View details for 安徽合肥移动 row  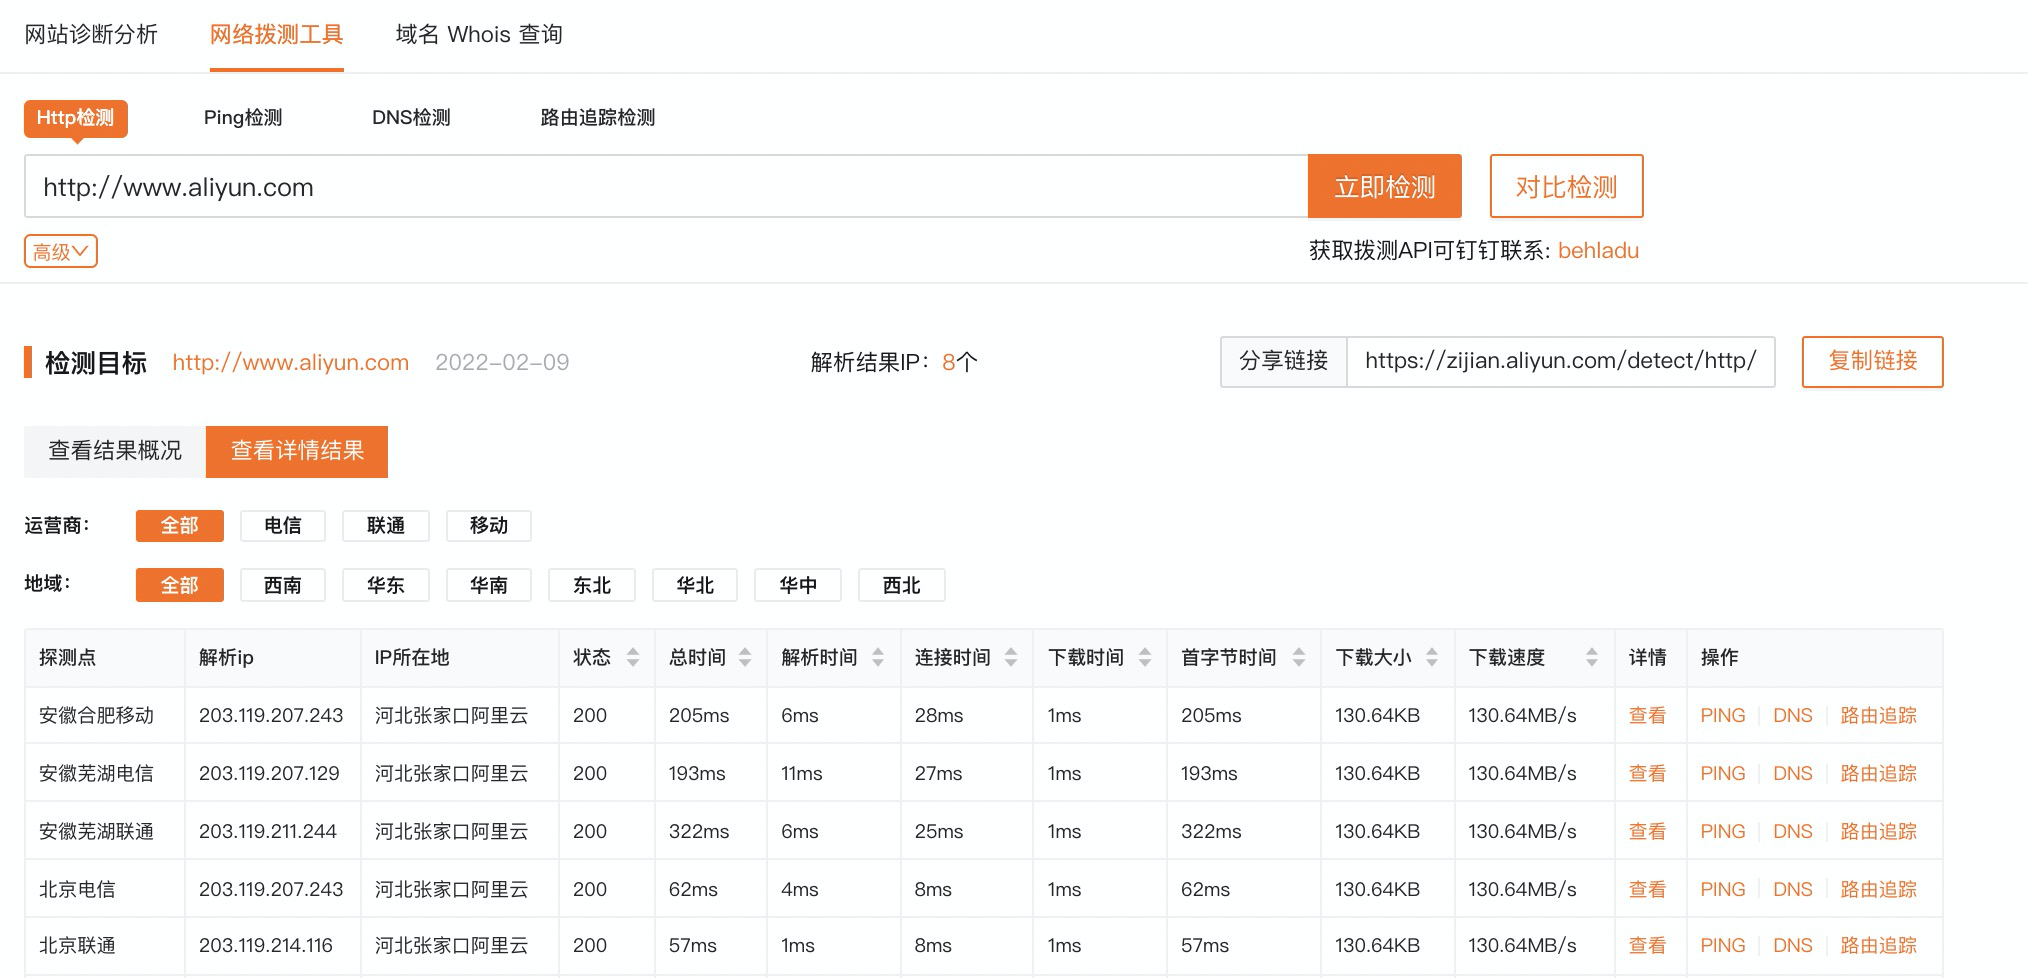coord(1647,715)
